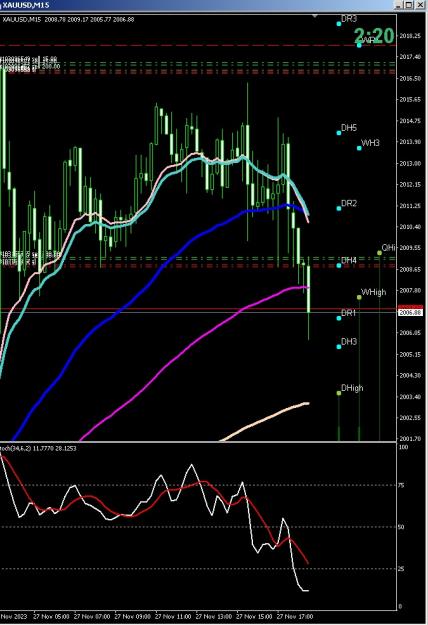Click the last falling candle near 2006.88
The height and width of the screenshot is (625, 428).
[x=308, y=289]
